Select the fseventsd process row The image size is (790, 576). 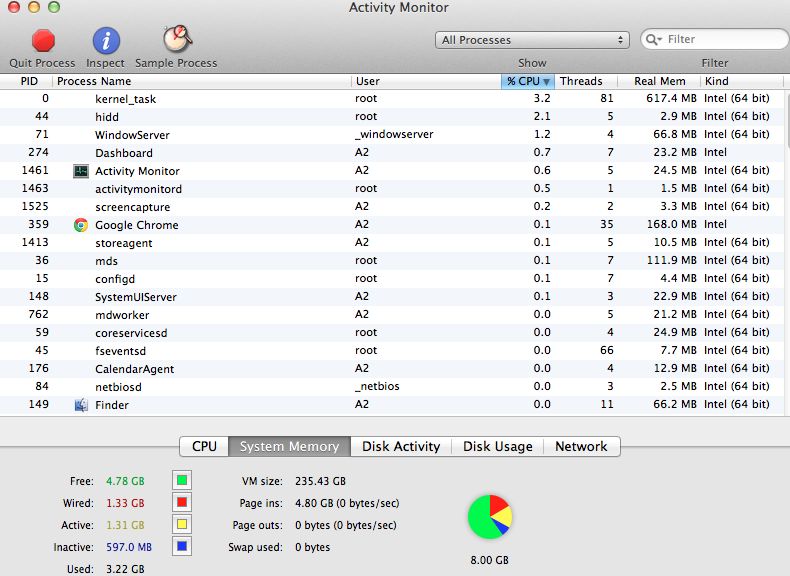click(x=392, y=350)
